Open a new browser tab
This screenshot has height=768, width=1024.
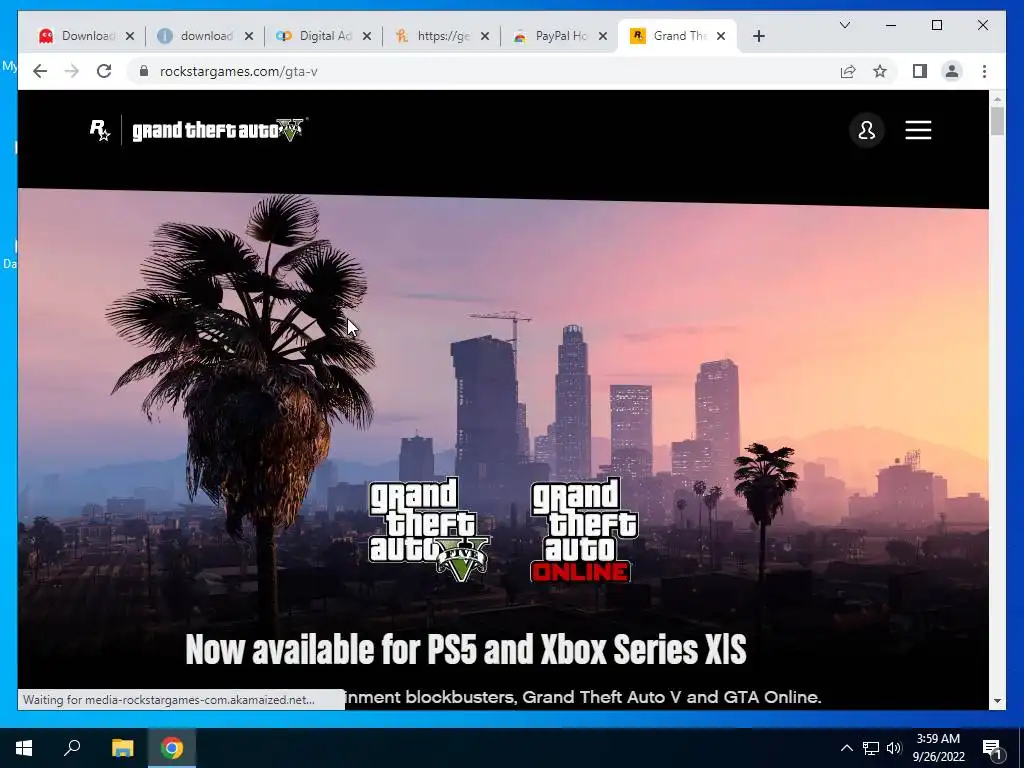coord(758,36)
